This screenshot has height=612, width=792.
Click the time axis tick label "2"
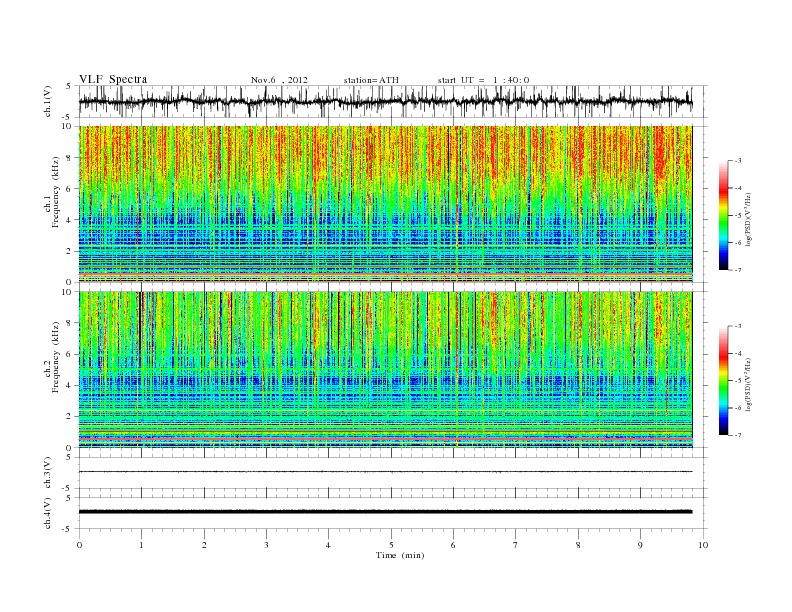coord(204,545)
